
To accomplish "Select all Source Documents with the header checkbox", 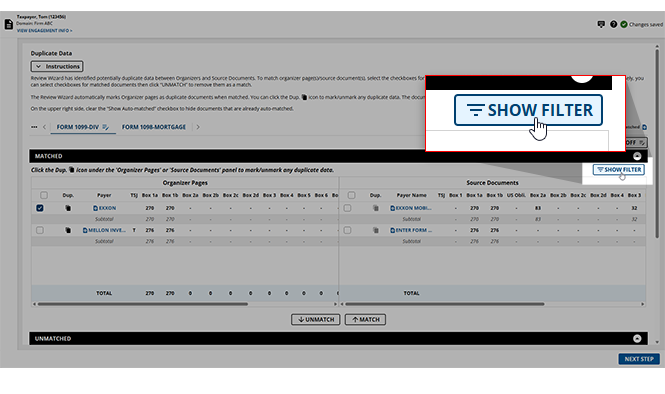I will 351,195.
